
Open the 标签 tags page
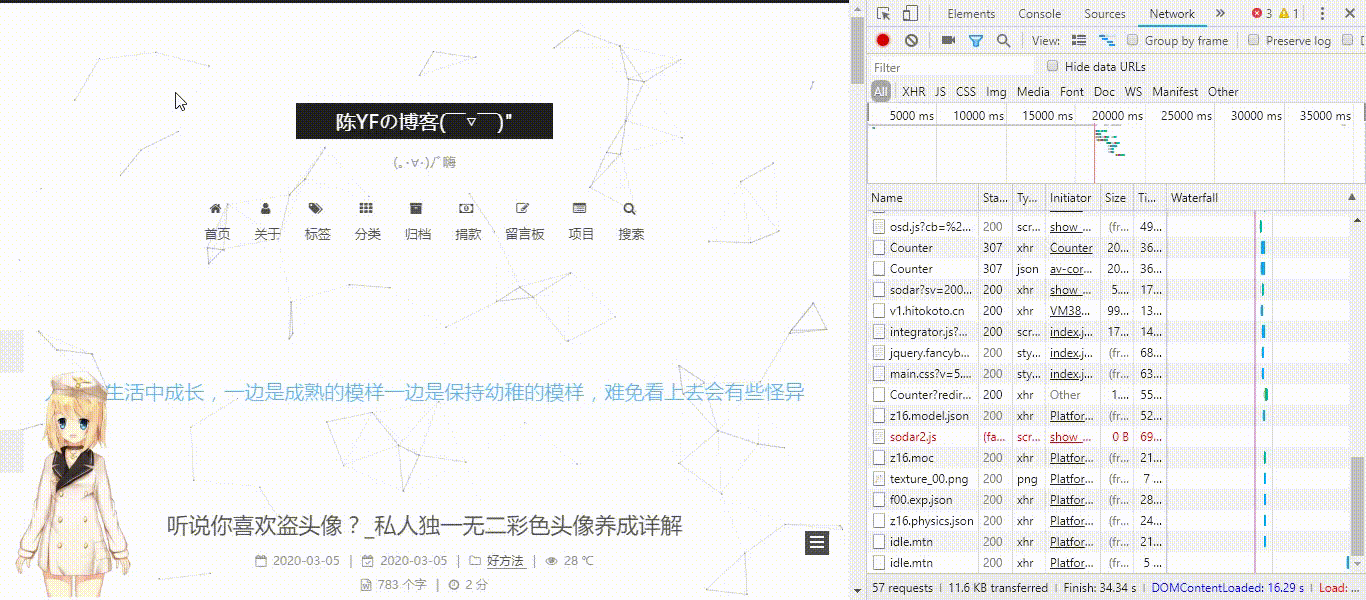click(x=318, y=221)
